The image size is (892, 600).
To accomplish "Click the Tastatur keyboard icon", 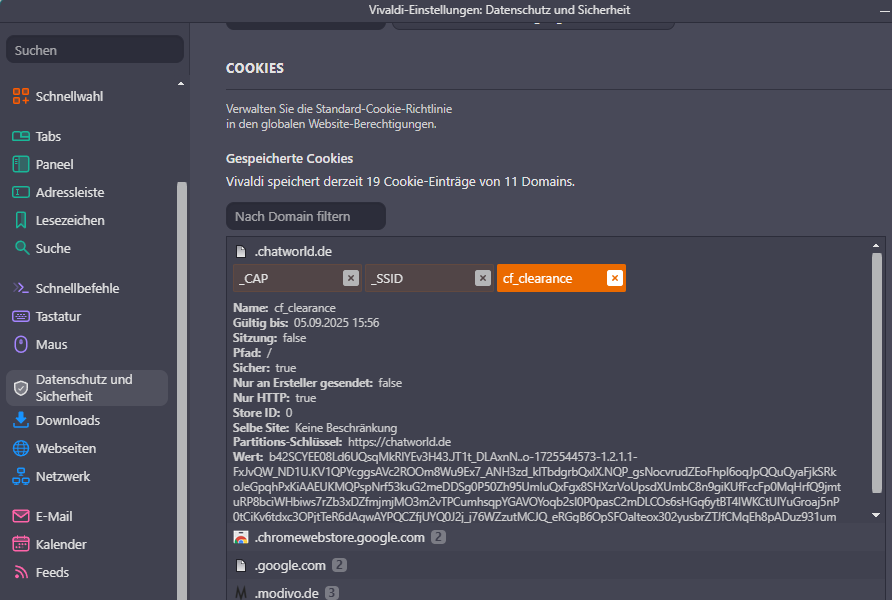I will [21, 316].
